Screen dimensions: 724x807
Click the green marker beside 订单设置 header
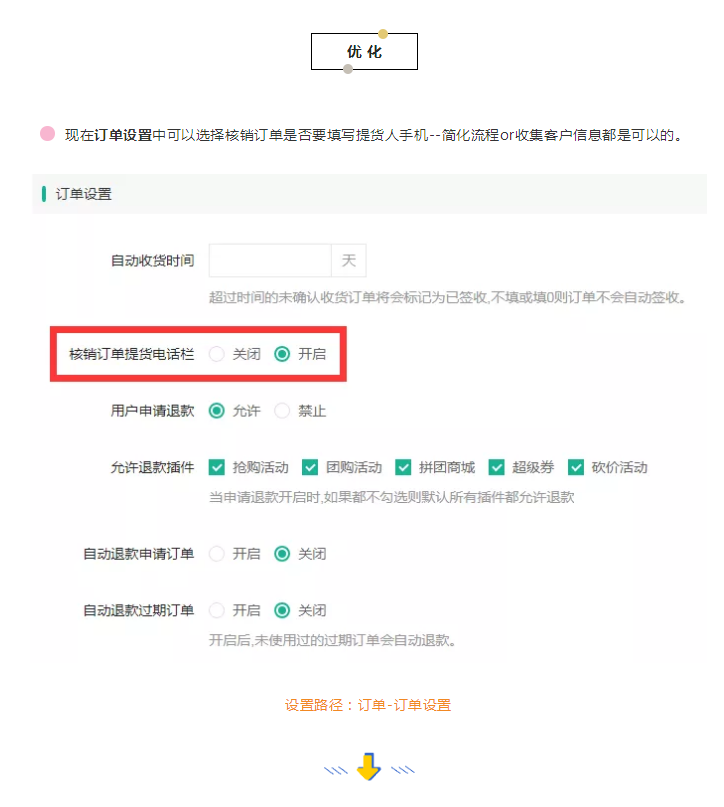44,194
